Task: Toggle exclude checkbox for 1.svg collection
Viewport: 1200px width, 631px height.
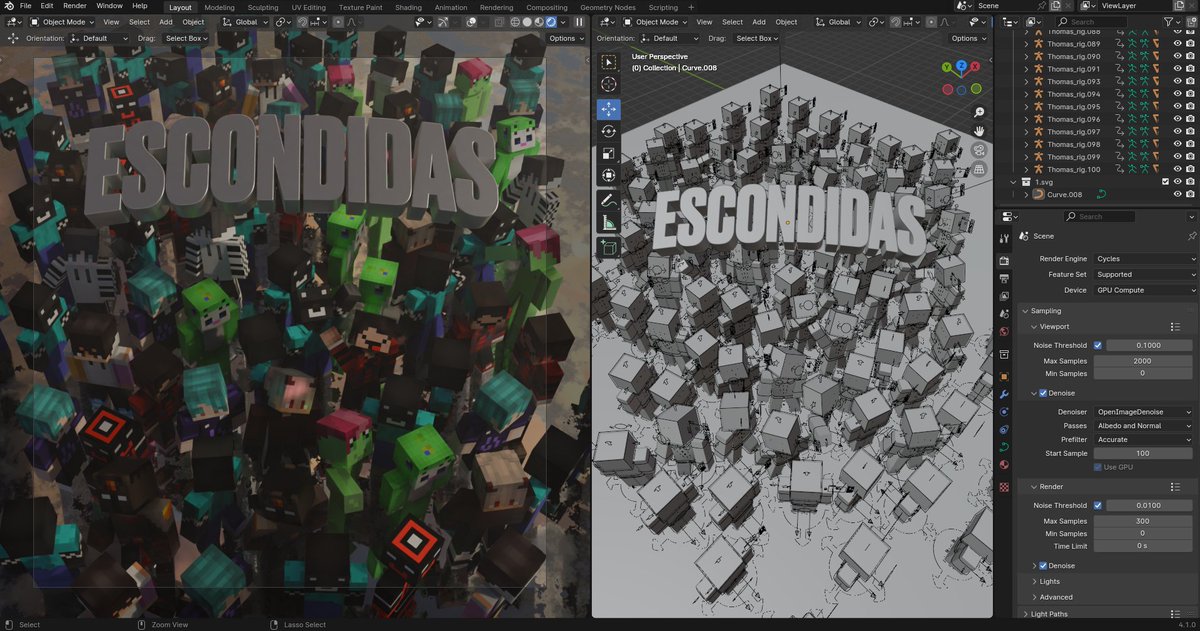Action: click(1165, 182)
